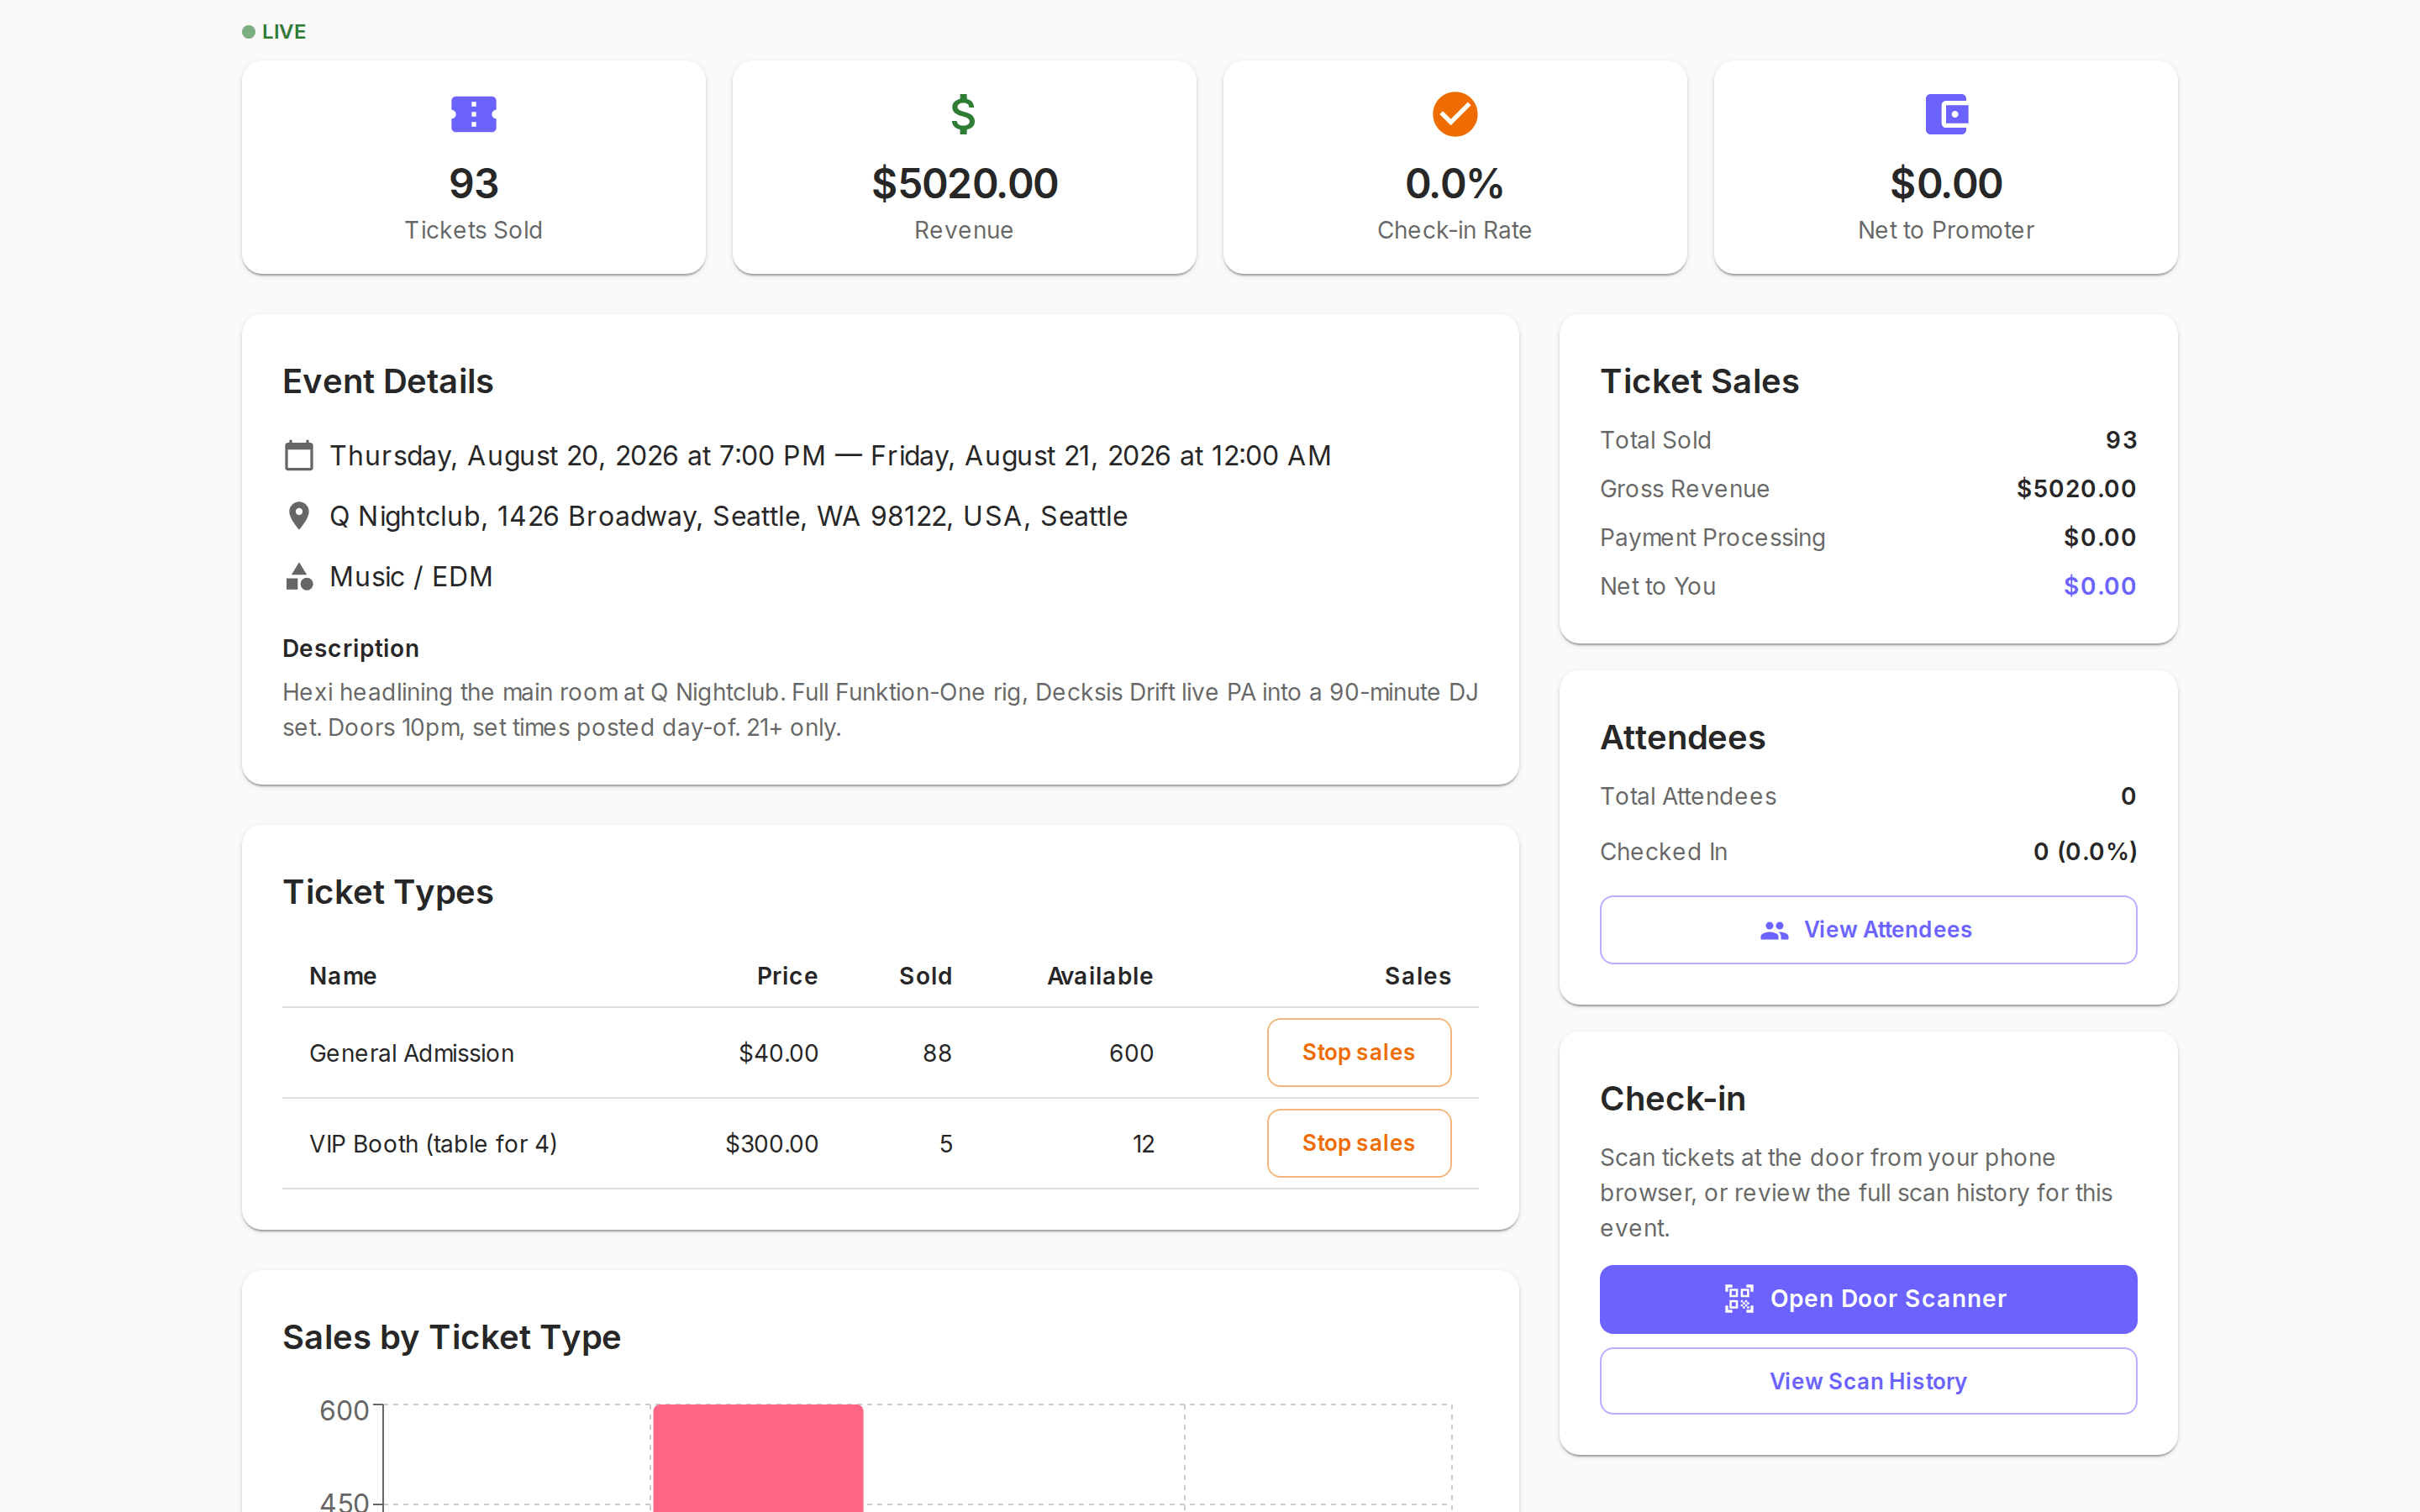Click the 12 available cell for VIP Booth
Image resolution: width=2420 pixels, height=1512 pixels.
(x=1143, y=1144)
